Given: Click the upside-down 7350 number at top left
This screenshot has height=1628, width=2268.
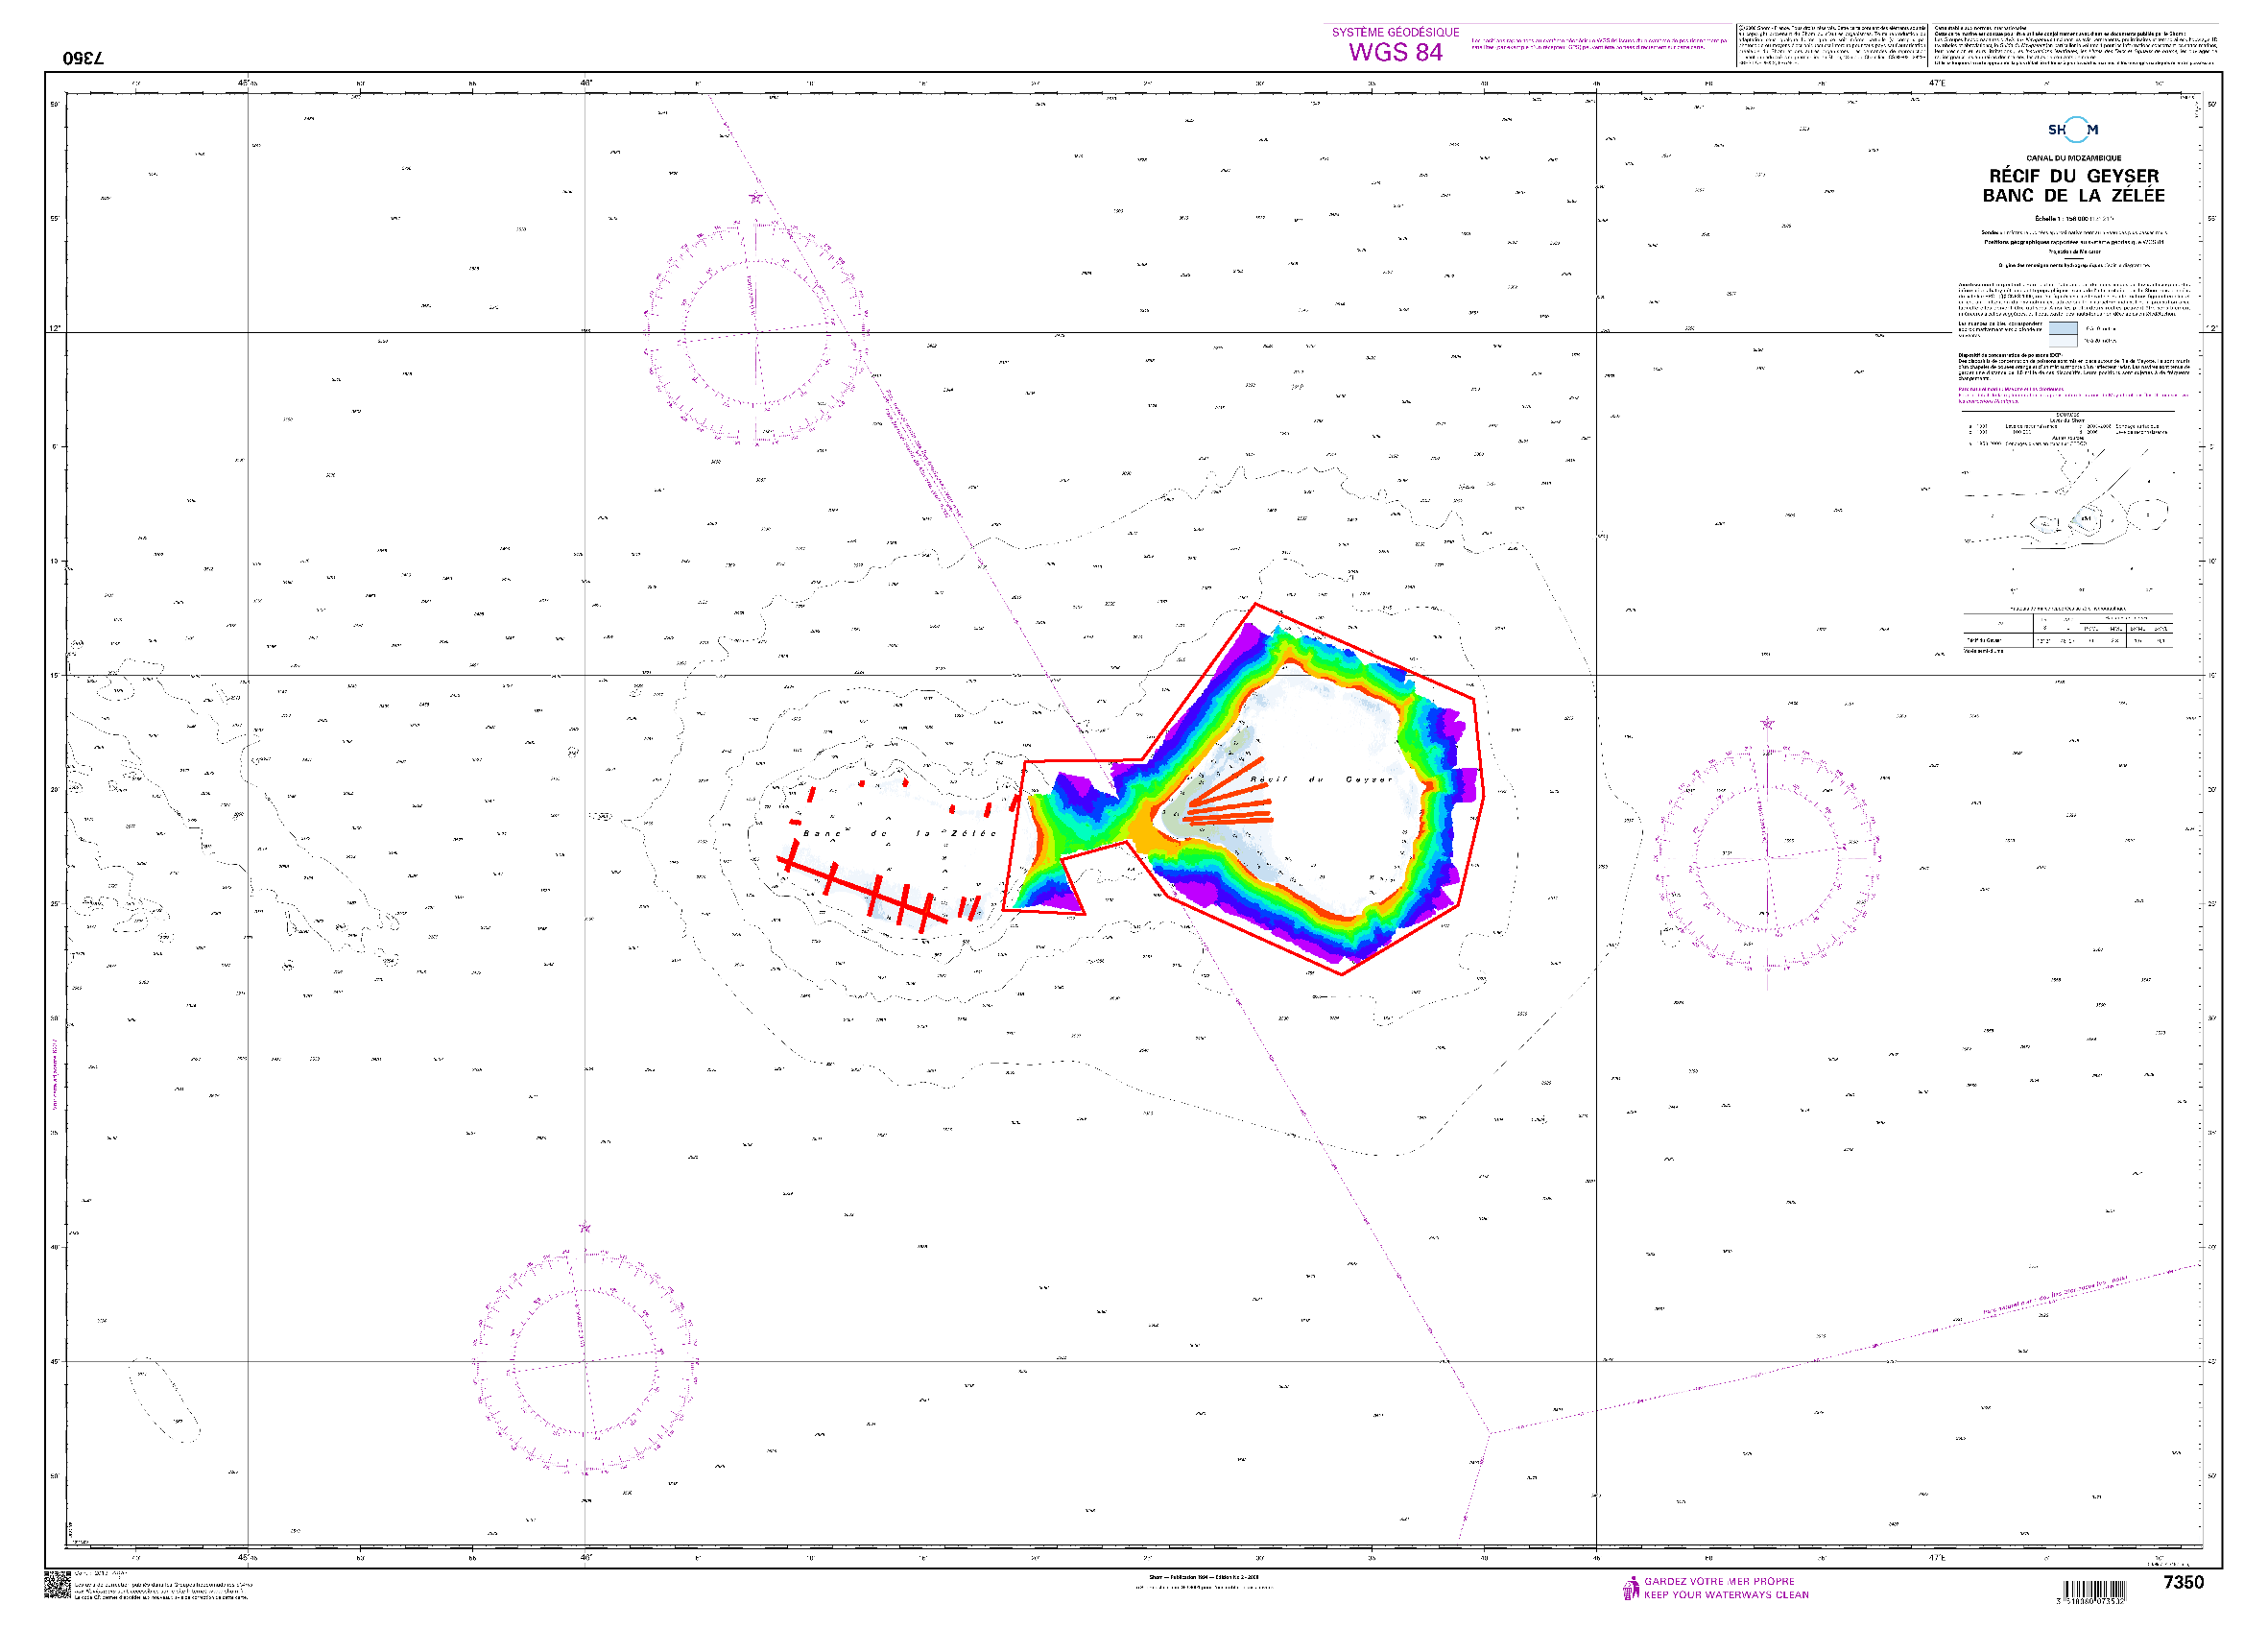Looking at the screenshot, I should [x=84, y=58].
